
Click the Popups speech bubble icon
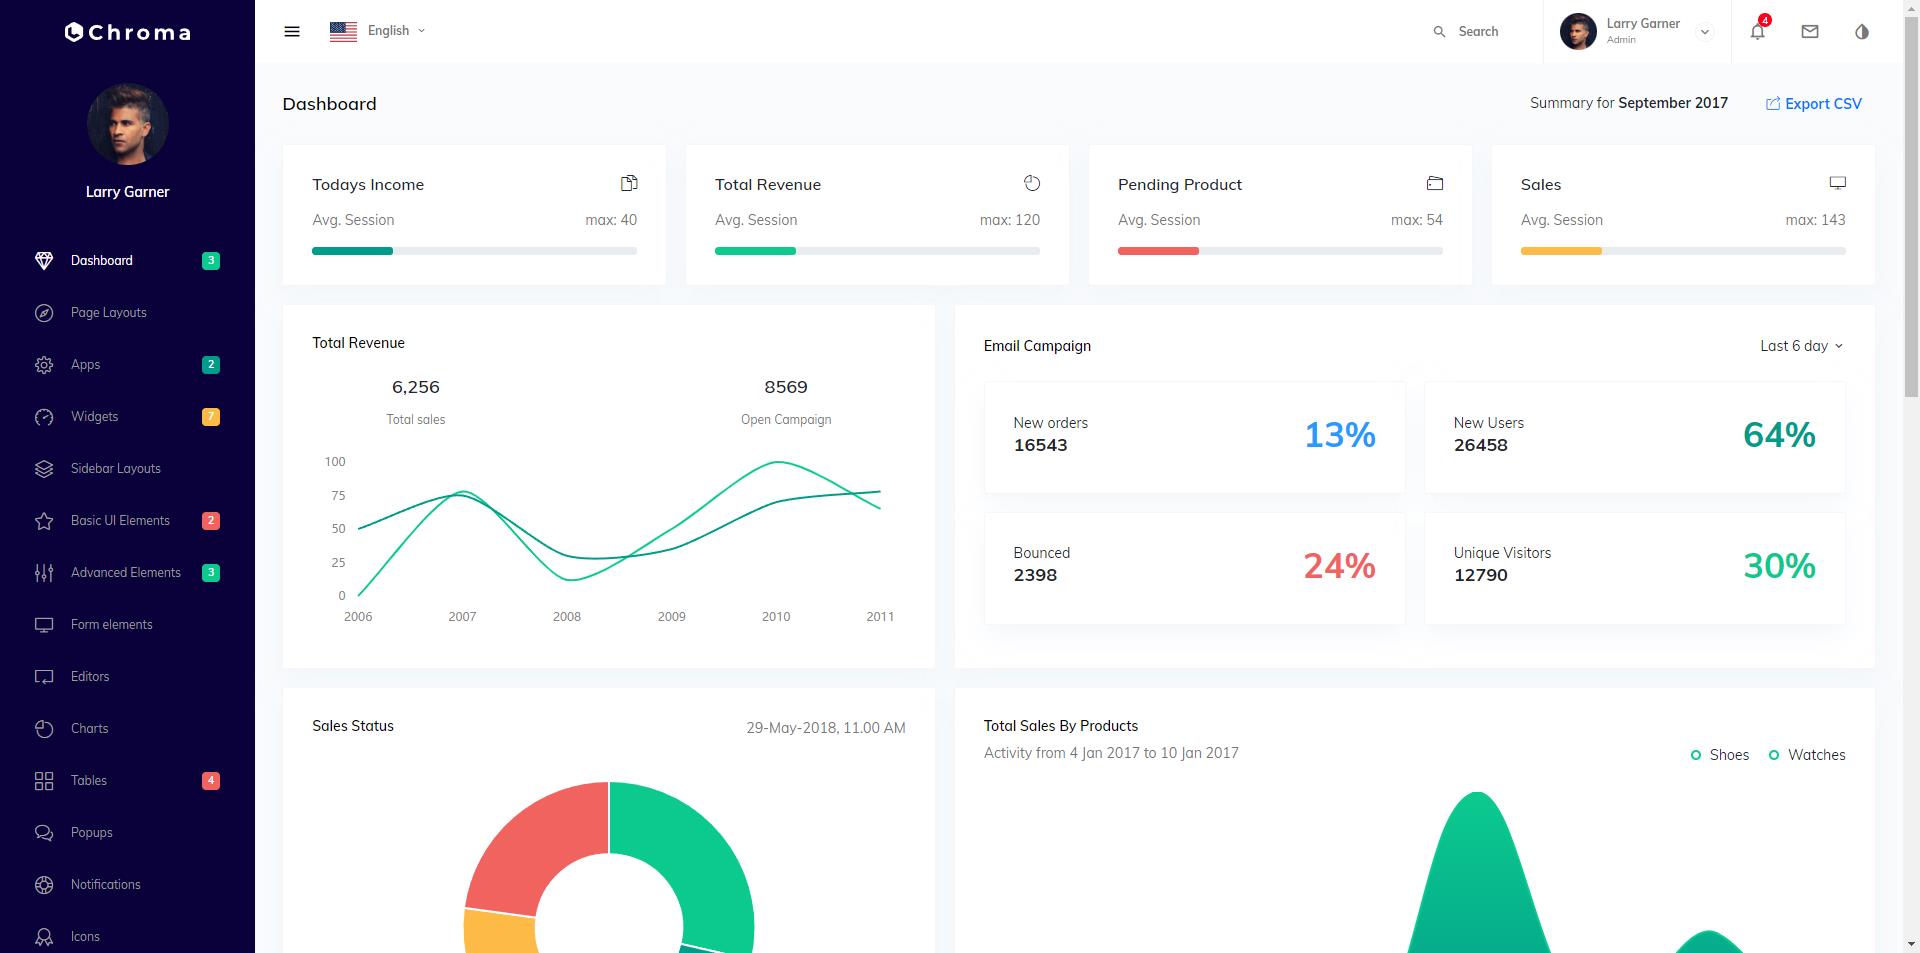coord(44,833)
